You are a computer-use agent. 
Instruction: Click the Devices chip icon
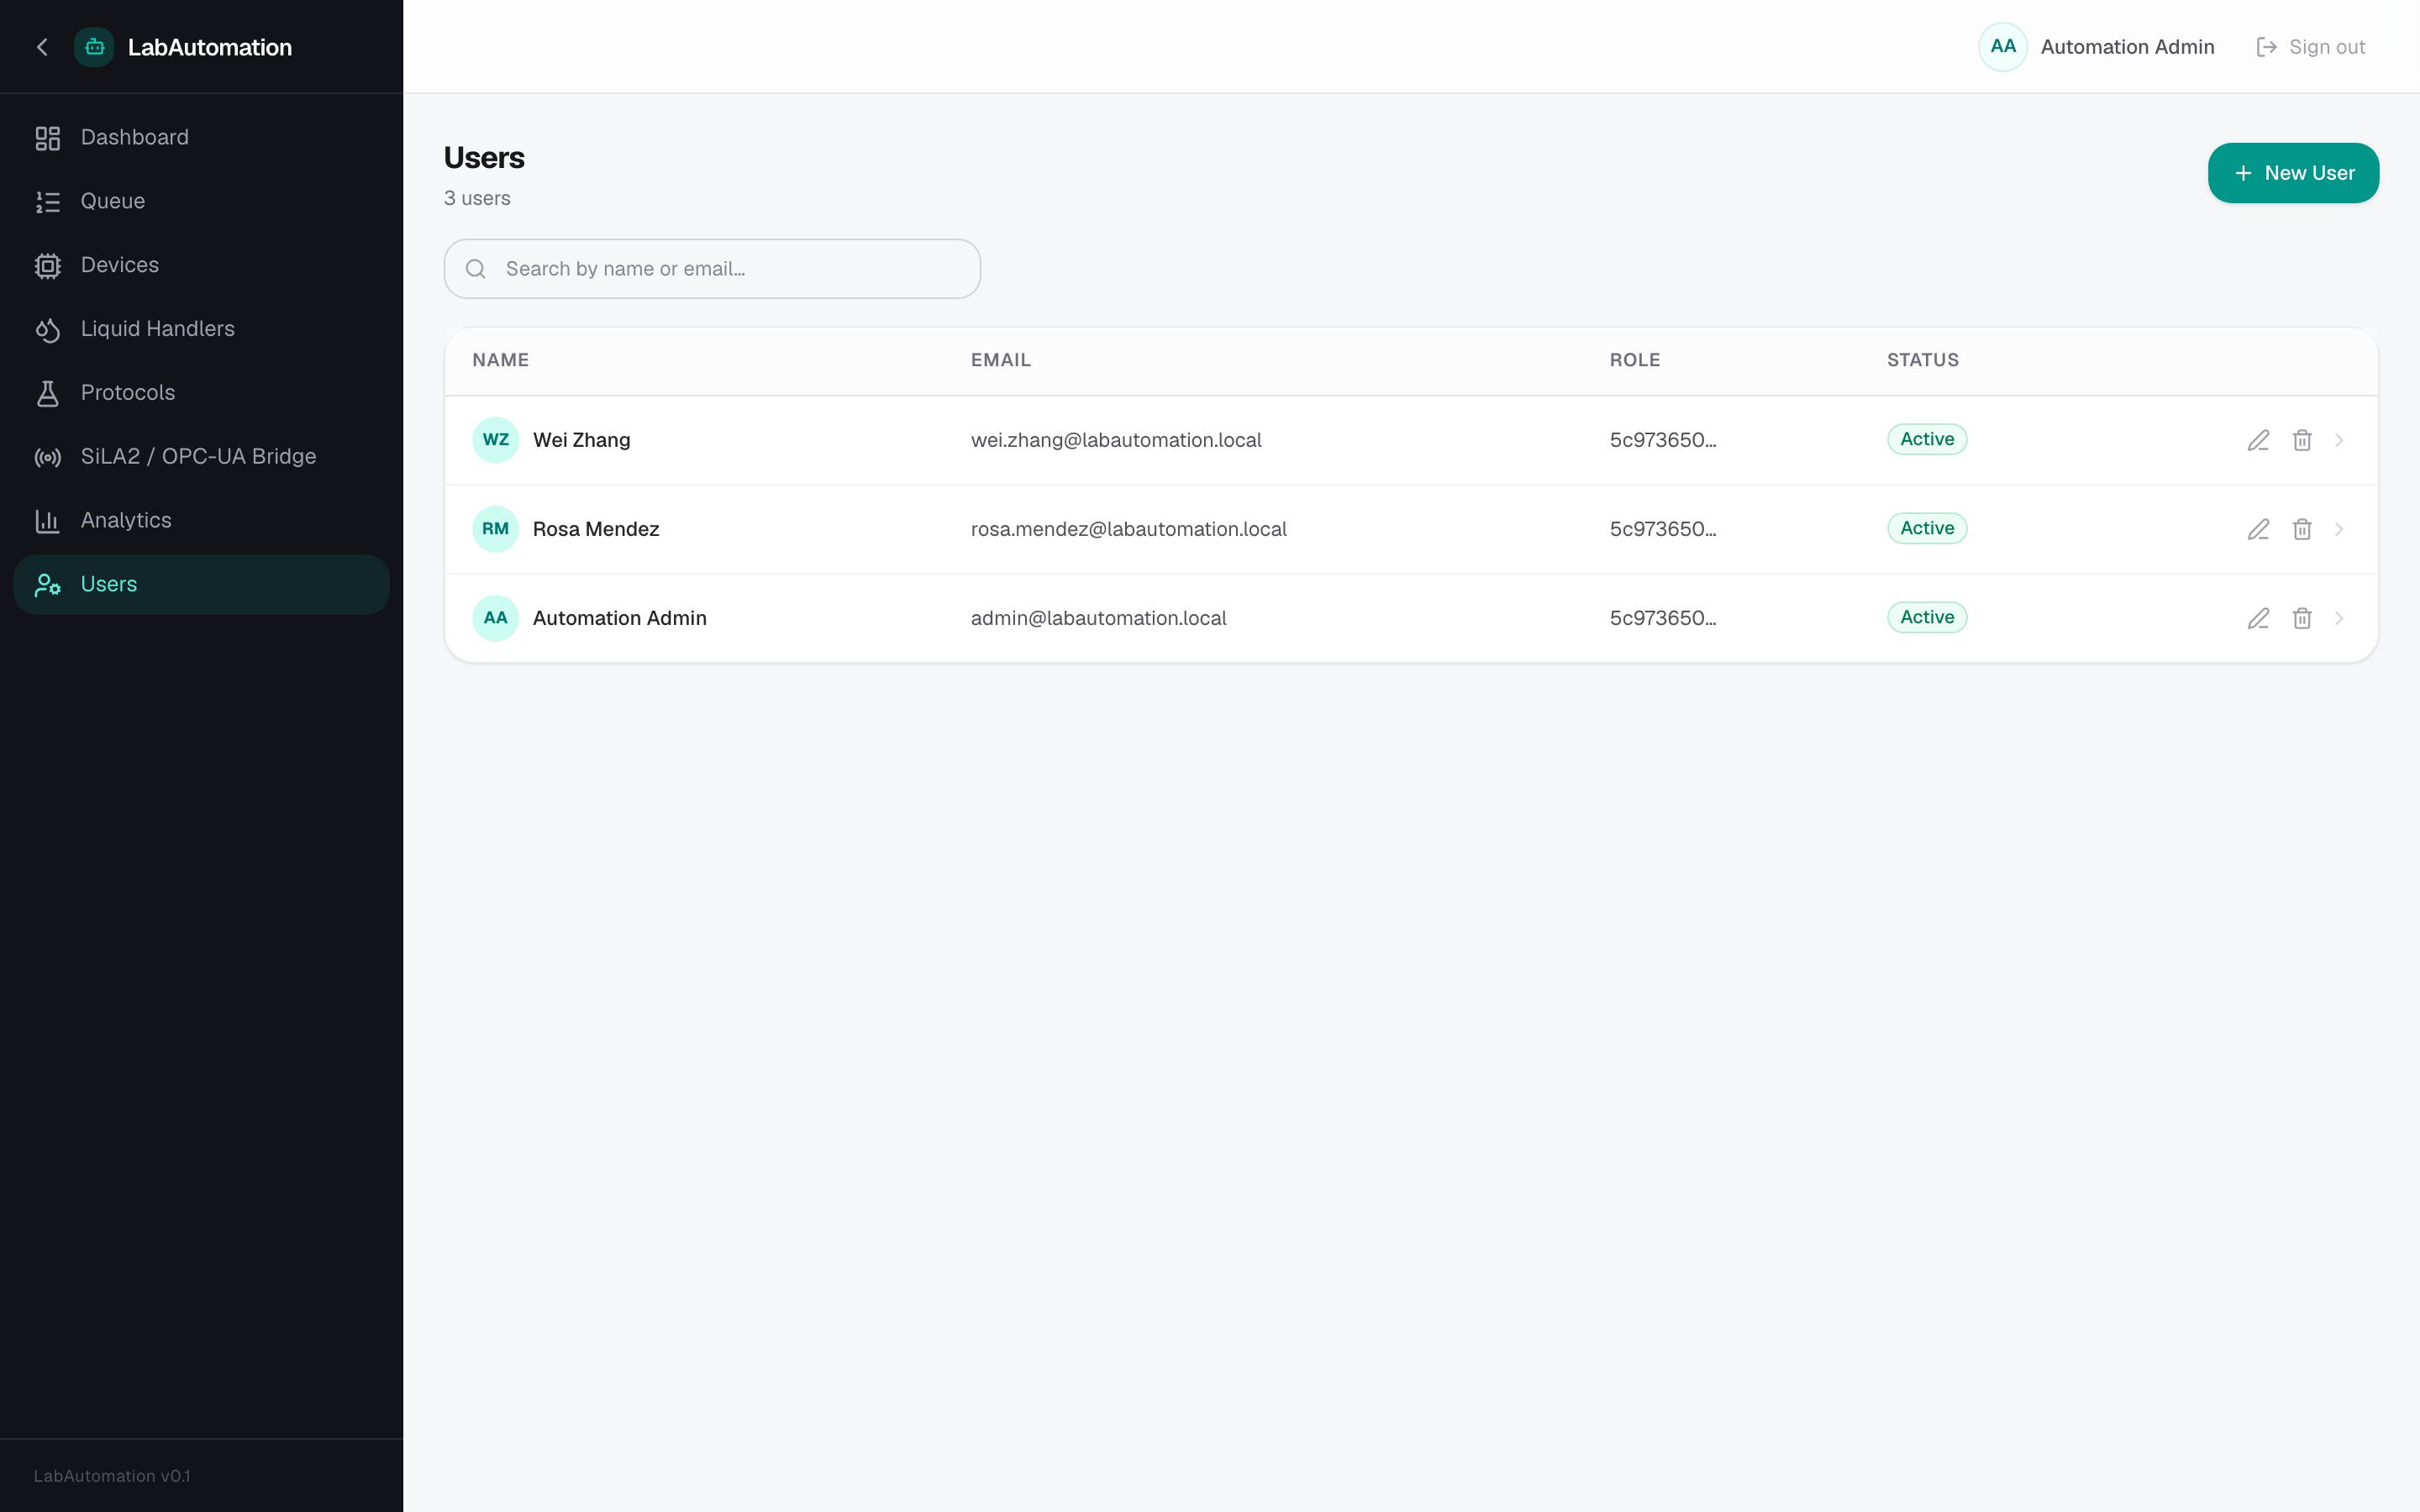click(x=48, y=266)
